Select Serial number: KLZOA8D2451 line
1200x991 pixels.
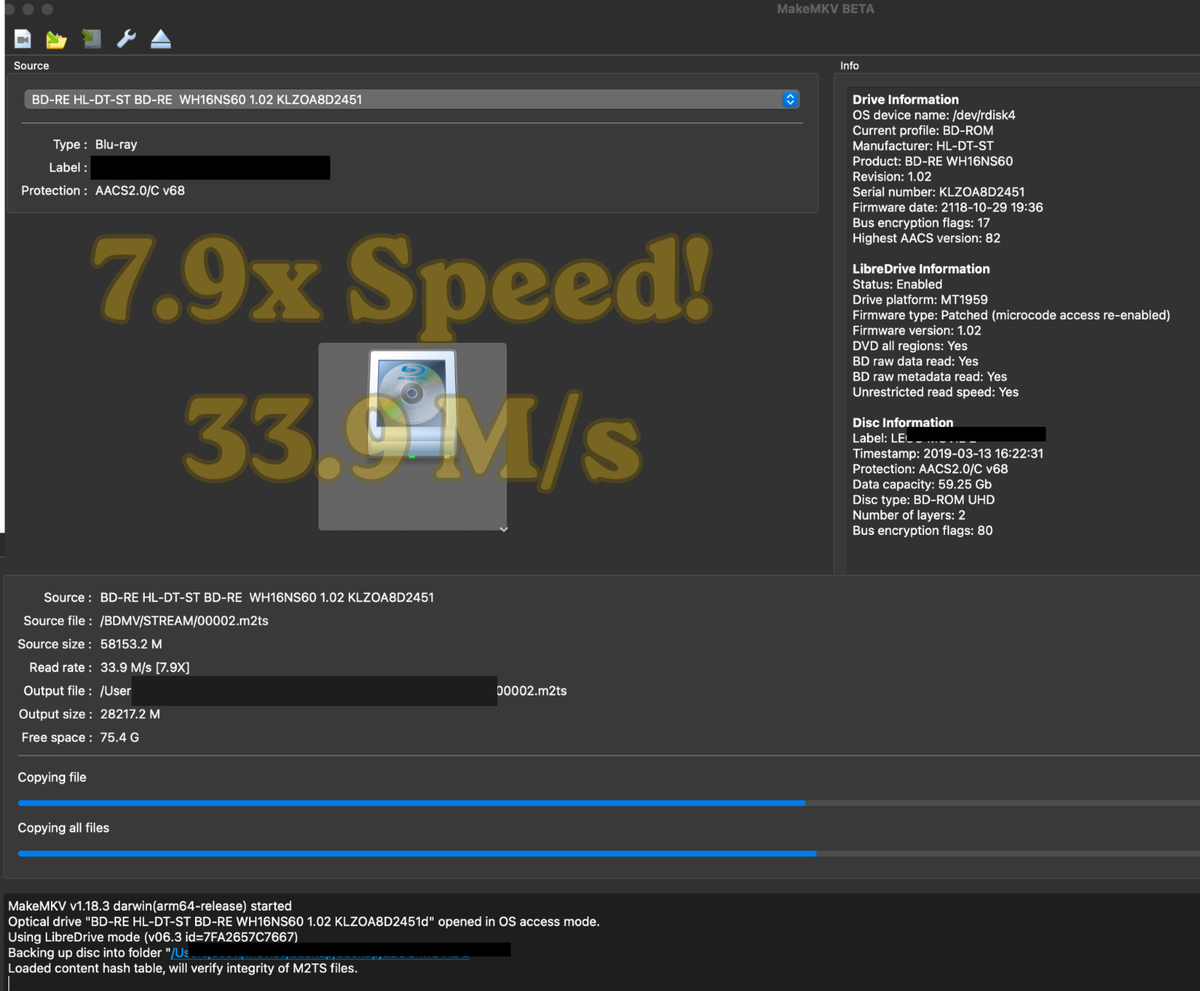(938, 192)
